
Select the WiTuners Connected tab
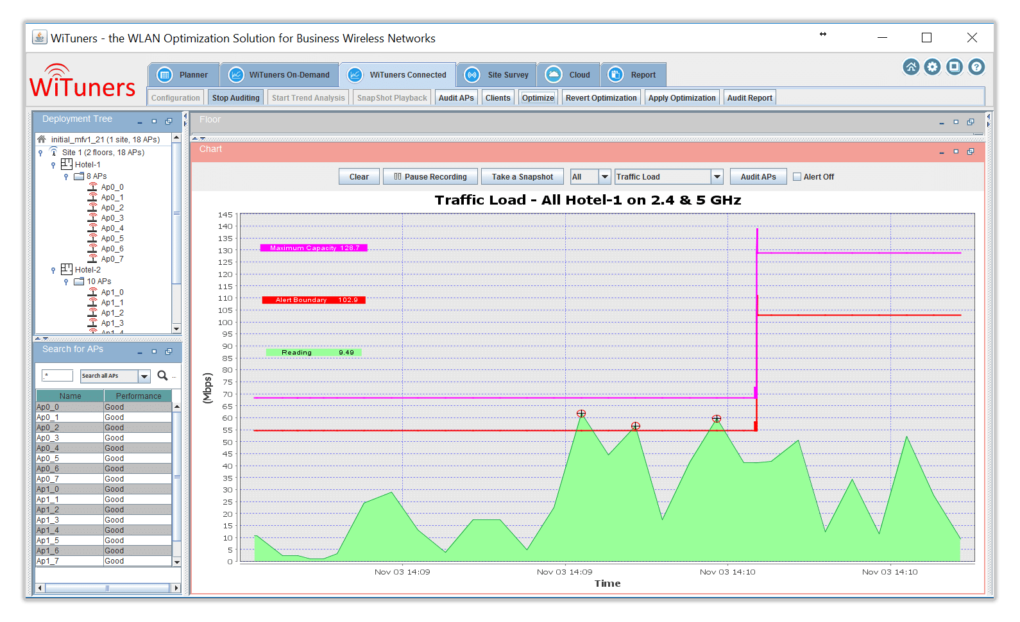tap(397, 75)
